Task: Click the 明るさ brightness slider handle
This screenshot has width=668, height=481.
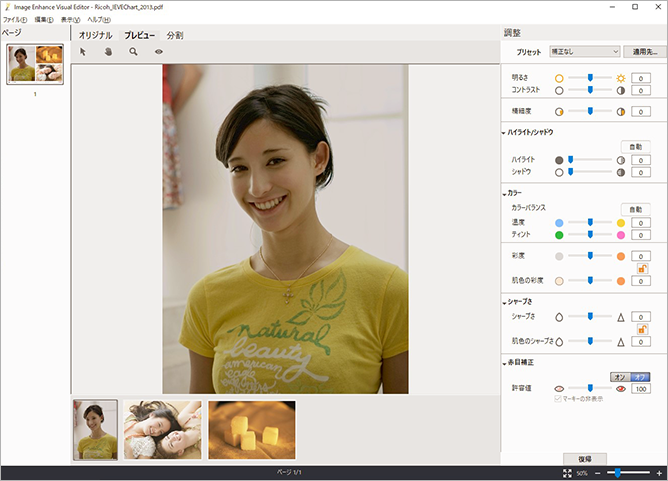Action: click(x=591, y=77)
